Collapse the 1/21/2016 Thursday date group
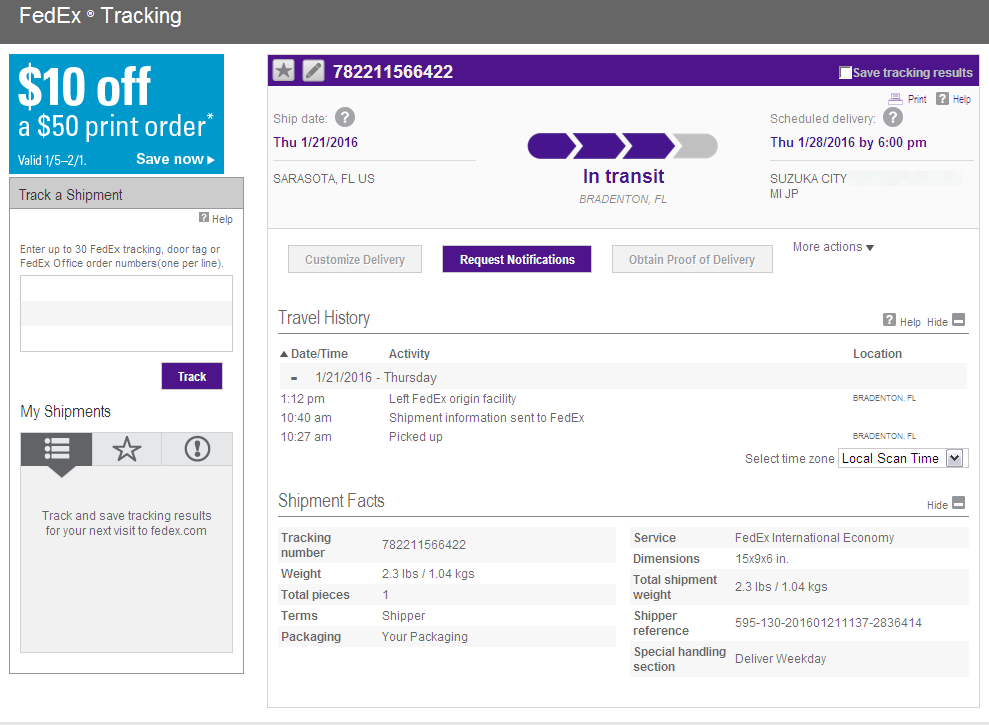The width and height of the screenshot is (989, 725). click(294, 378)
